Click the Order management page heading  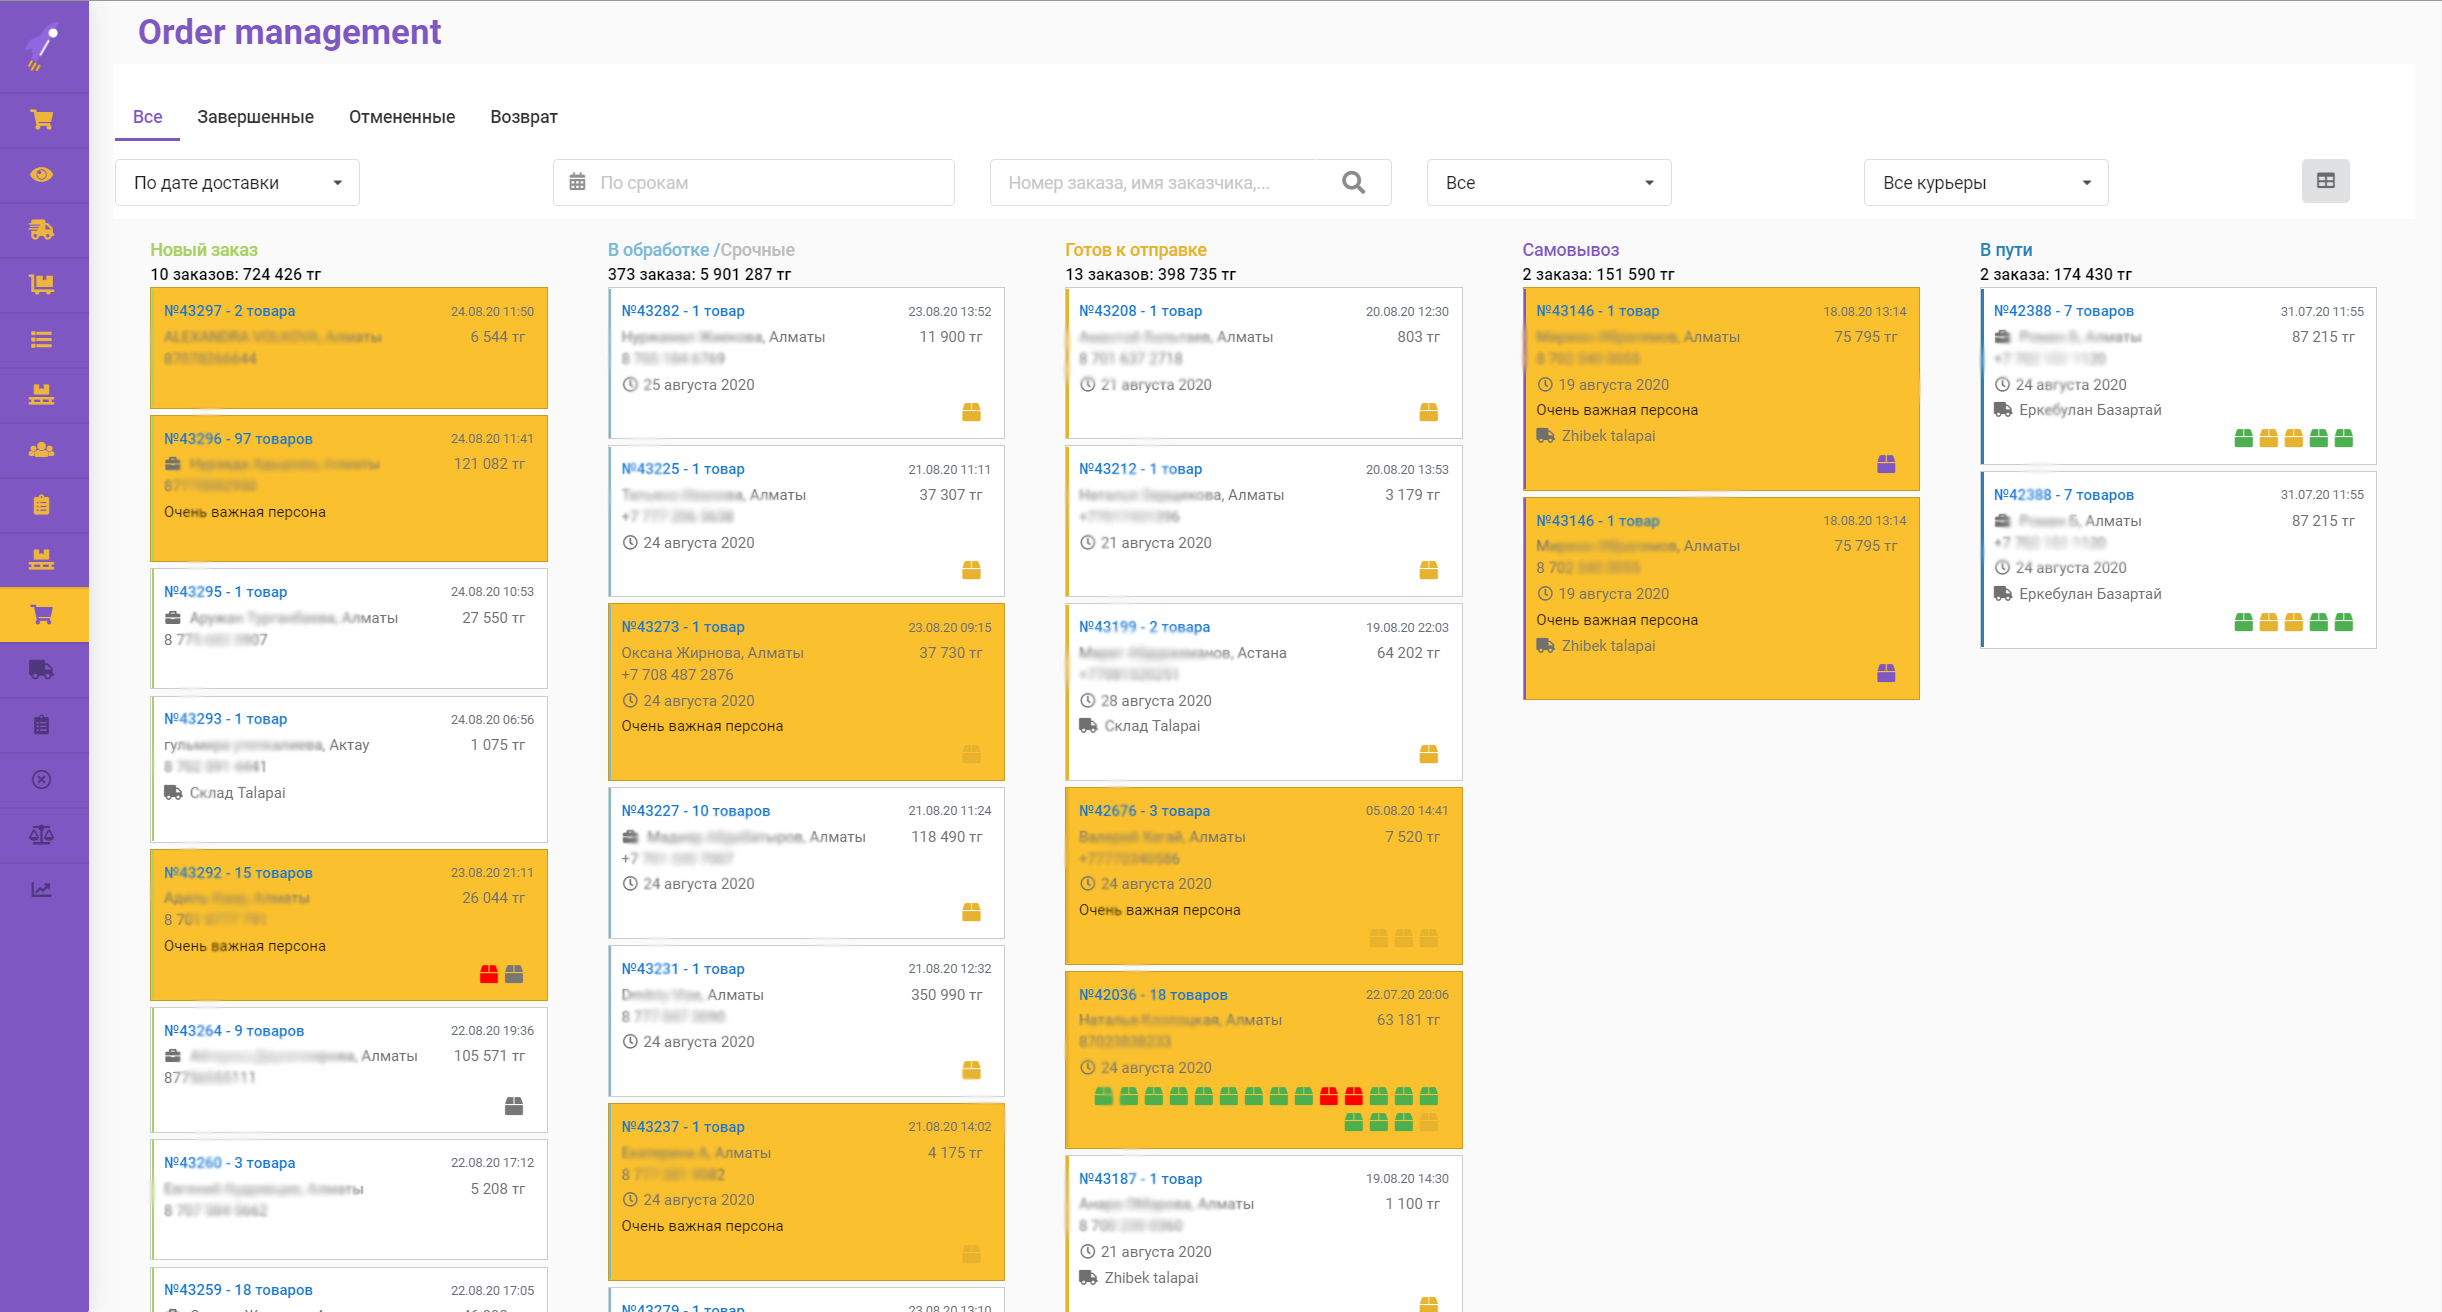[289, 32]
